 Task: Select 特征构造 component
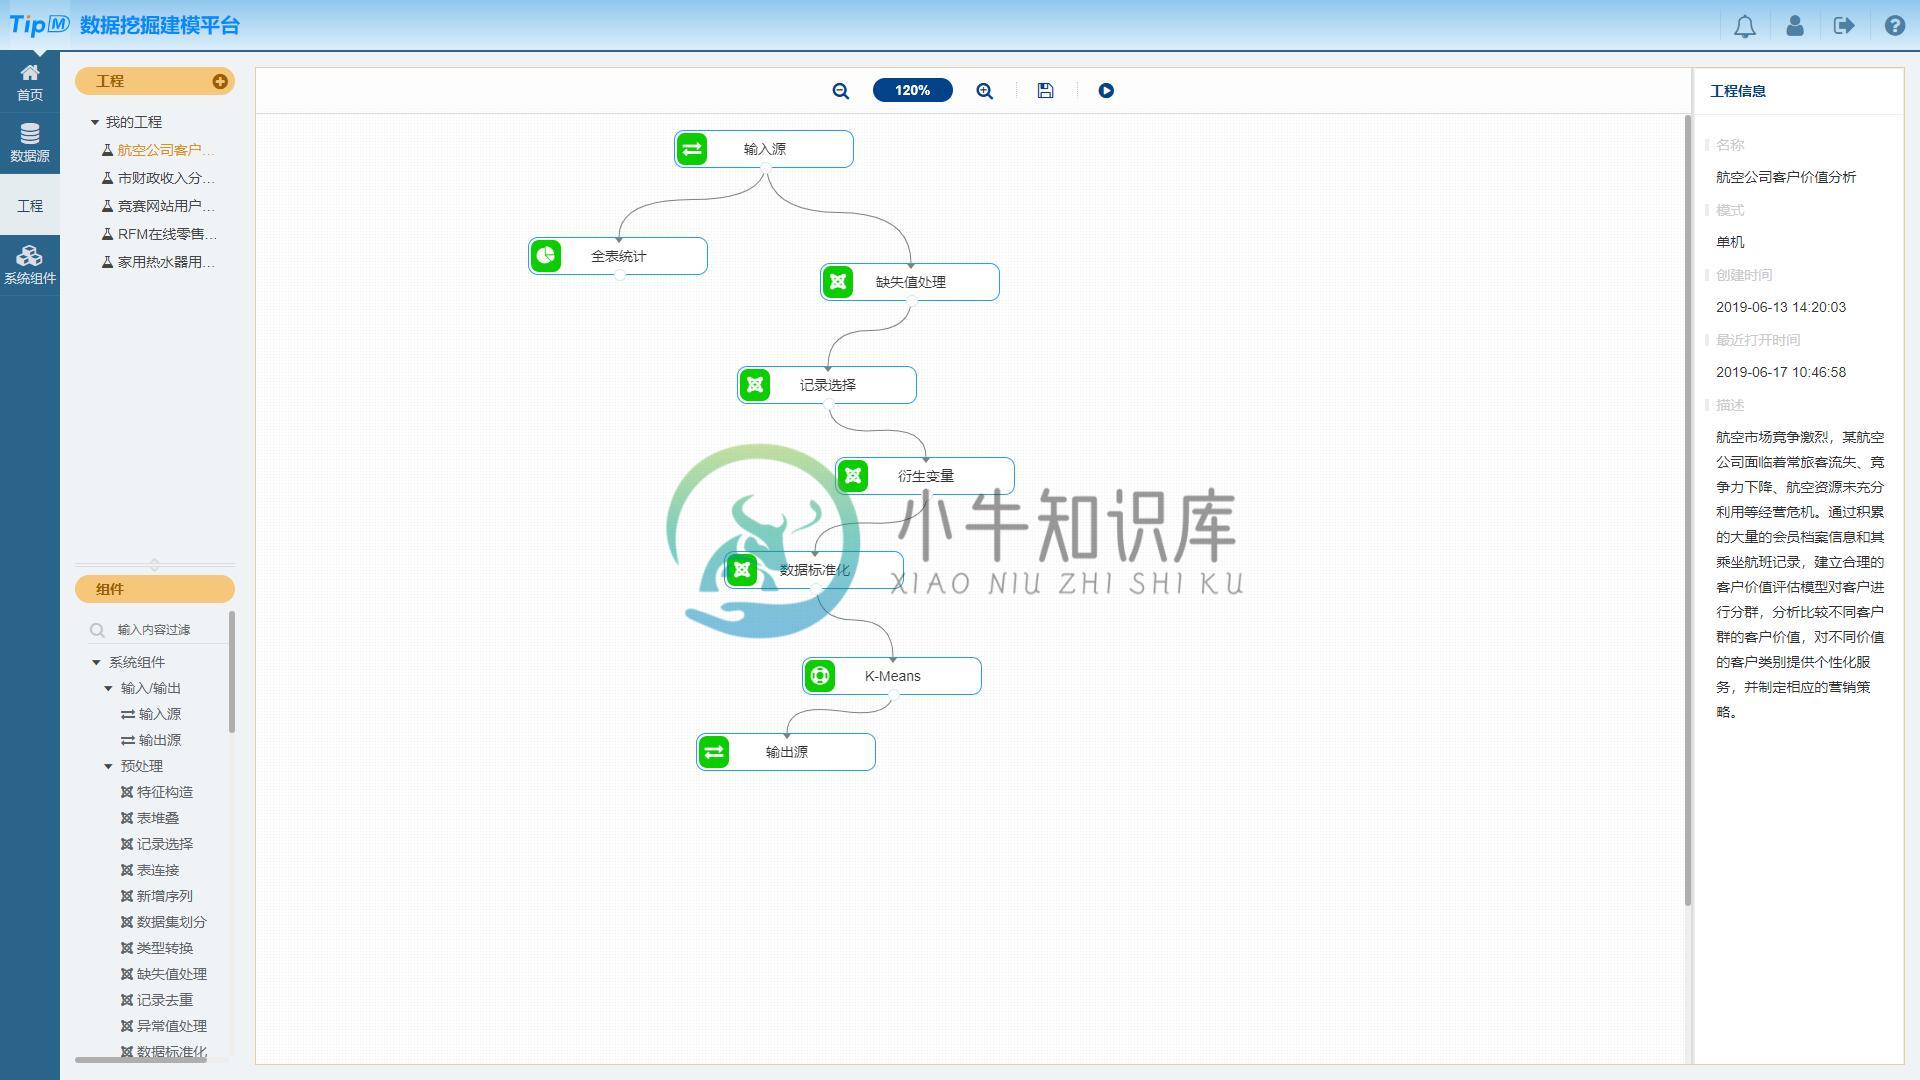[x=157, y=792]
